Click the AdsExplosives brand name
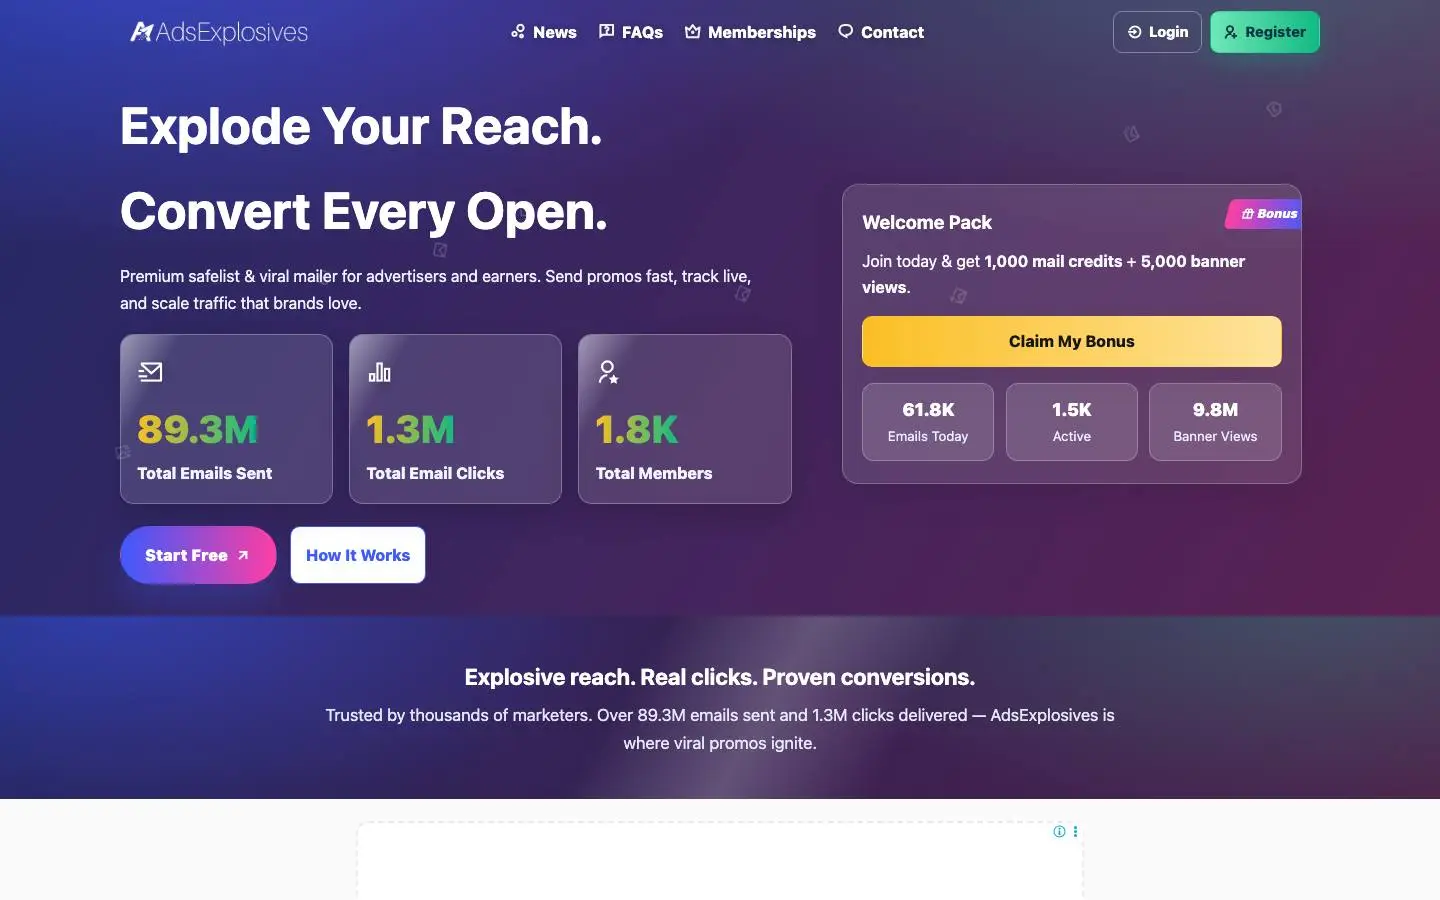The height and width of the screenshot is (900, 1440). (232, 32)
